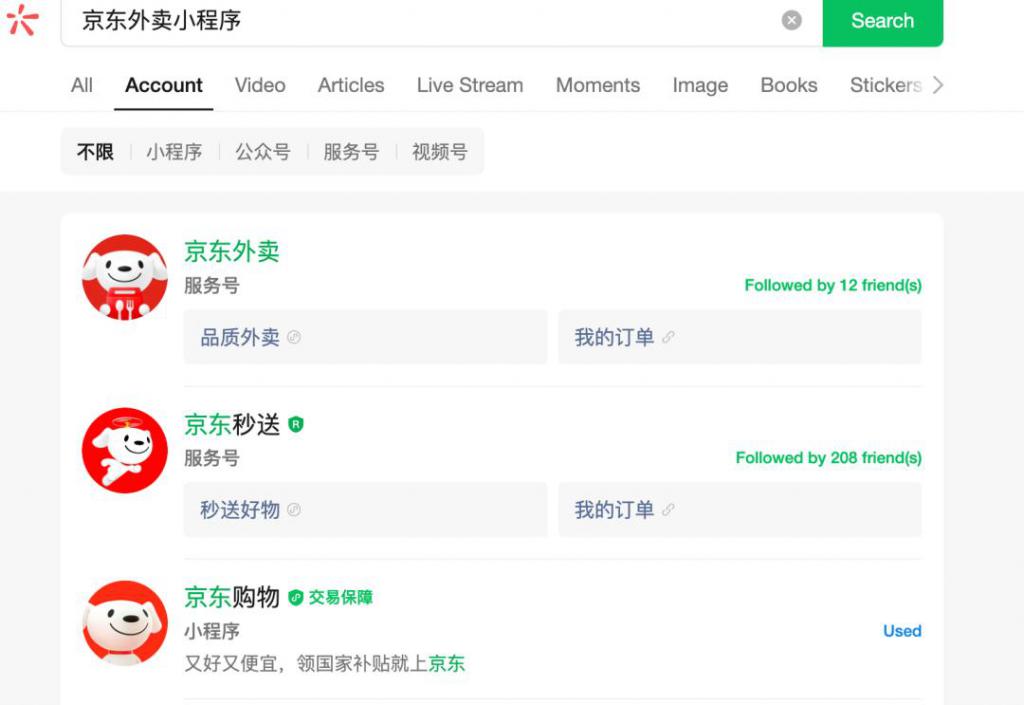Click the mini program icon beside 品质外卖

[x=294, y=337]
